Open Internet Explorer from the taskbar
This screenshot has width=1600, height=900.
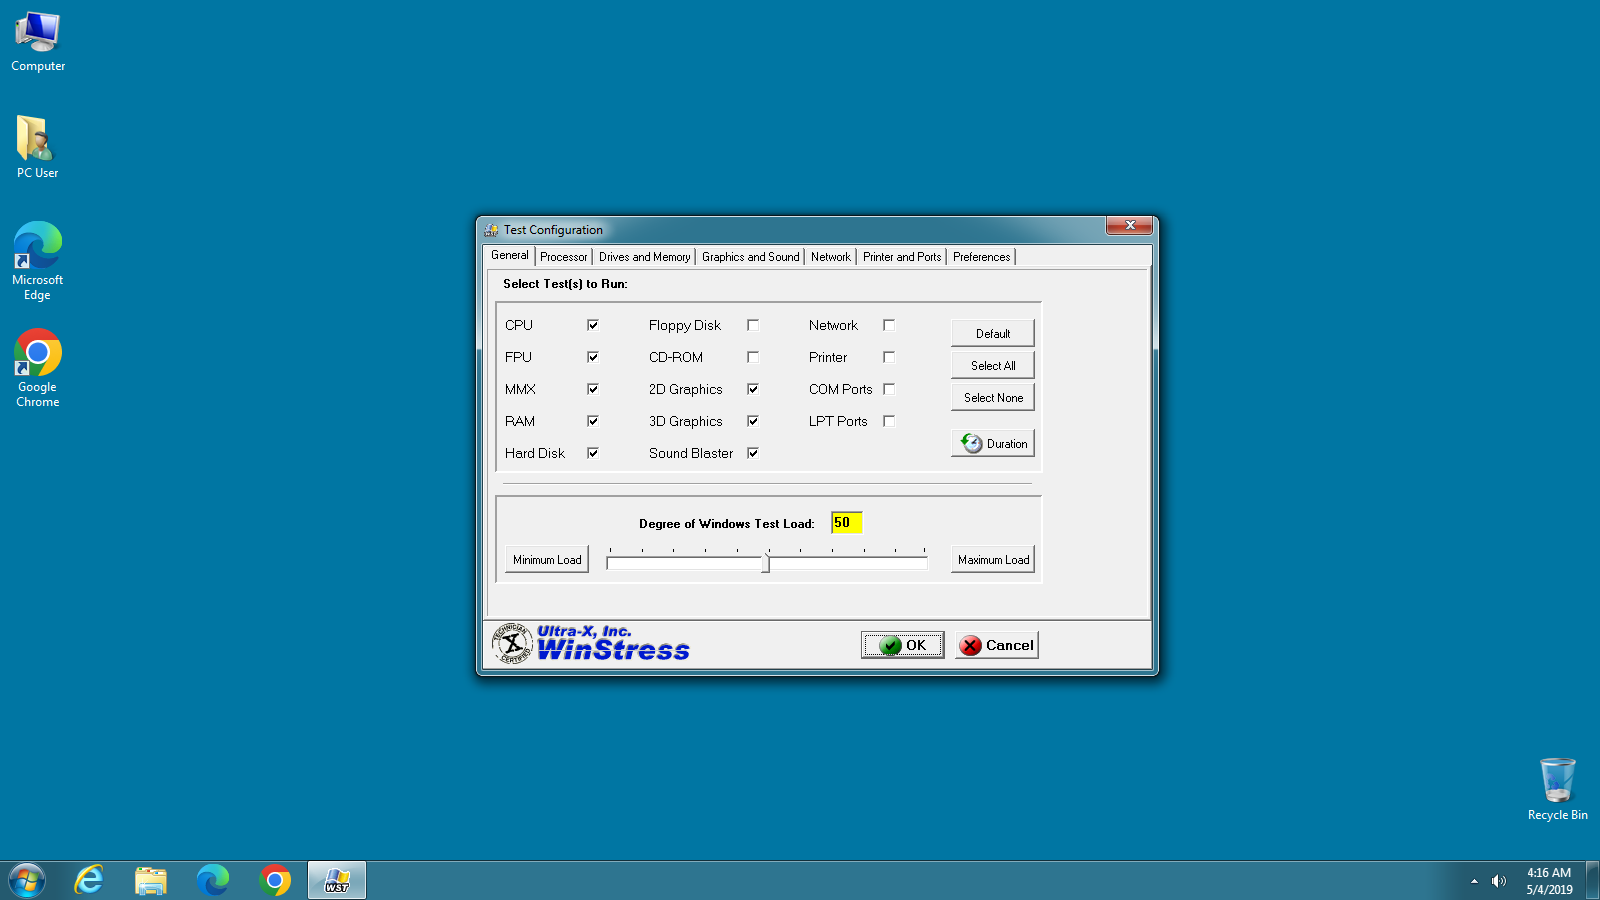click(x=89, y=881)
